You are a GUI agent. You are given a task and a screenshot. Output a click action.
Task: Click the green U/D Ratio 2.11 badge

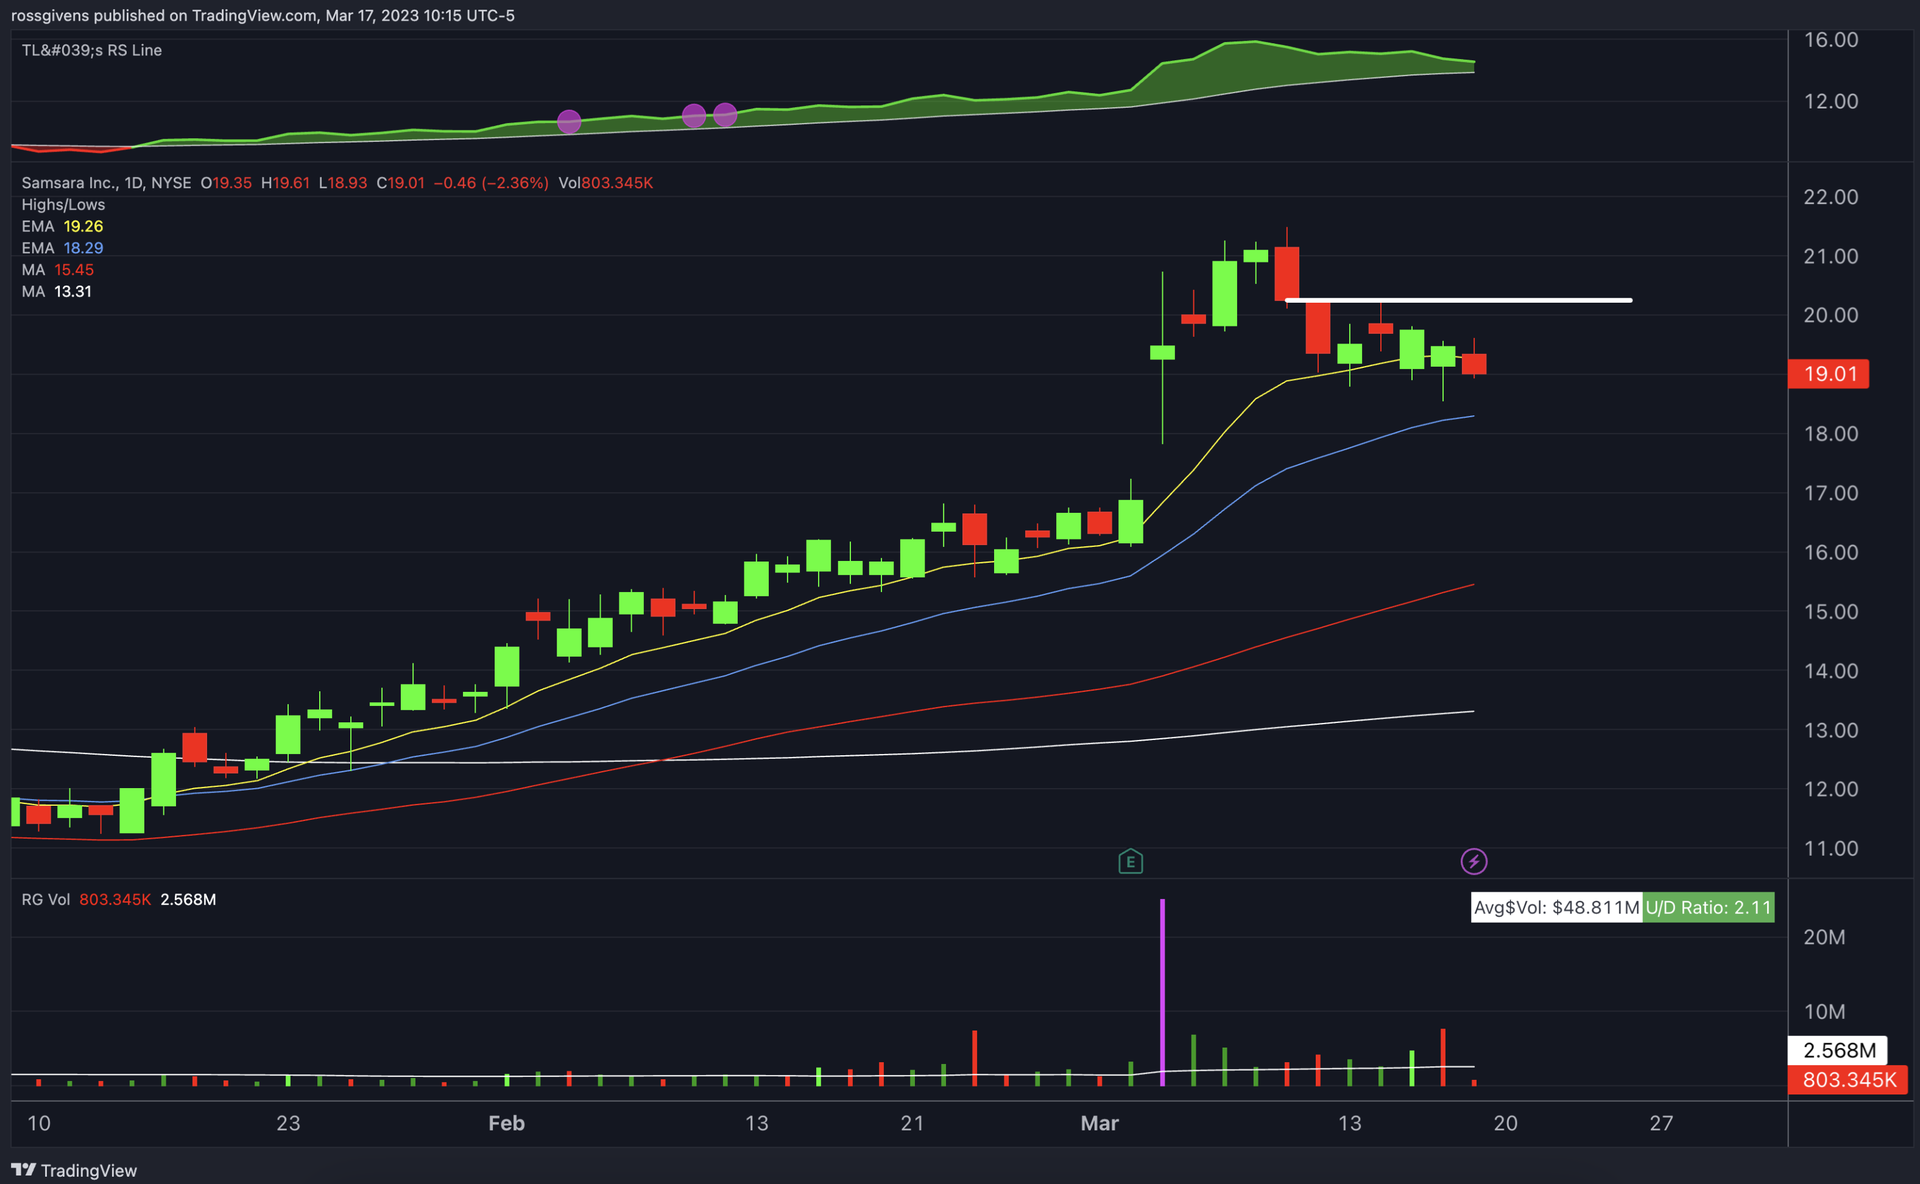(x=1709, y=908)
